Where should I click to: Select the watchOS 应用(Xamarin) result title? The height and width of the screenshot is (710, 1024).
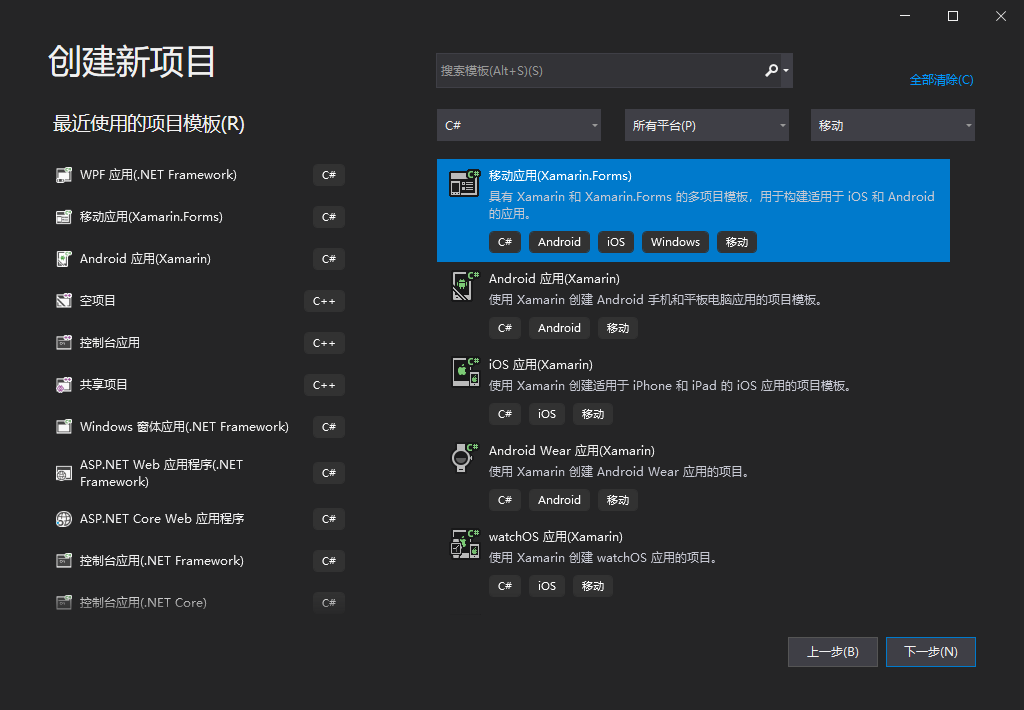tap(555, 537)
